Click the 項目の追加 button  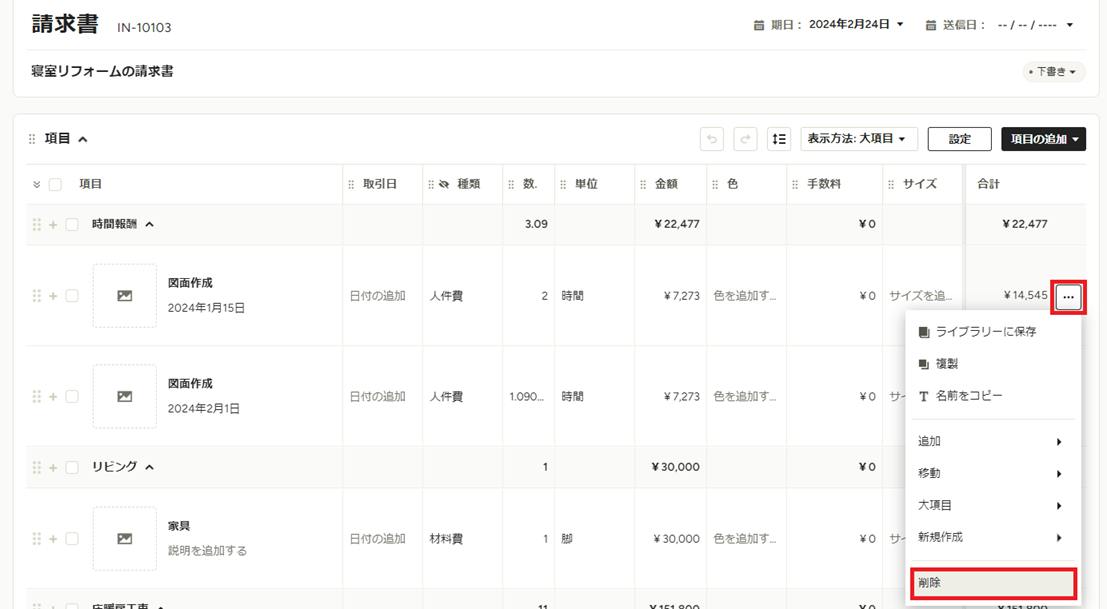pyautogui.click(x=1043, y=139)
